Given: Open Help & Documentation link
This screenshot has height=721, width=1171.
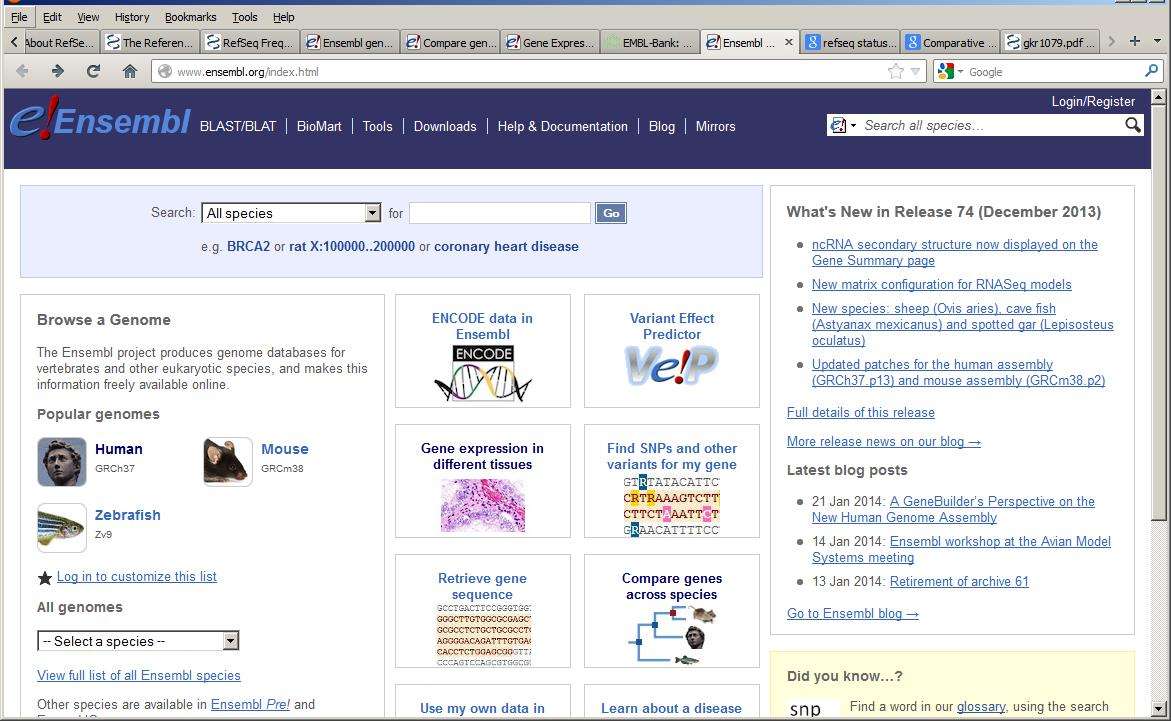Looking at the screenshot, I should pyautogui.click(x=562, y=126).
